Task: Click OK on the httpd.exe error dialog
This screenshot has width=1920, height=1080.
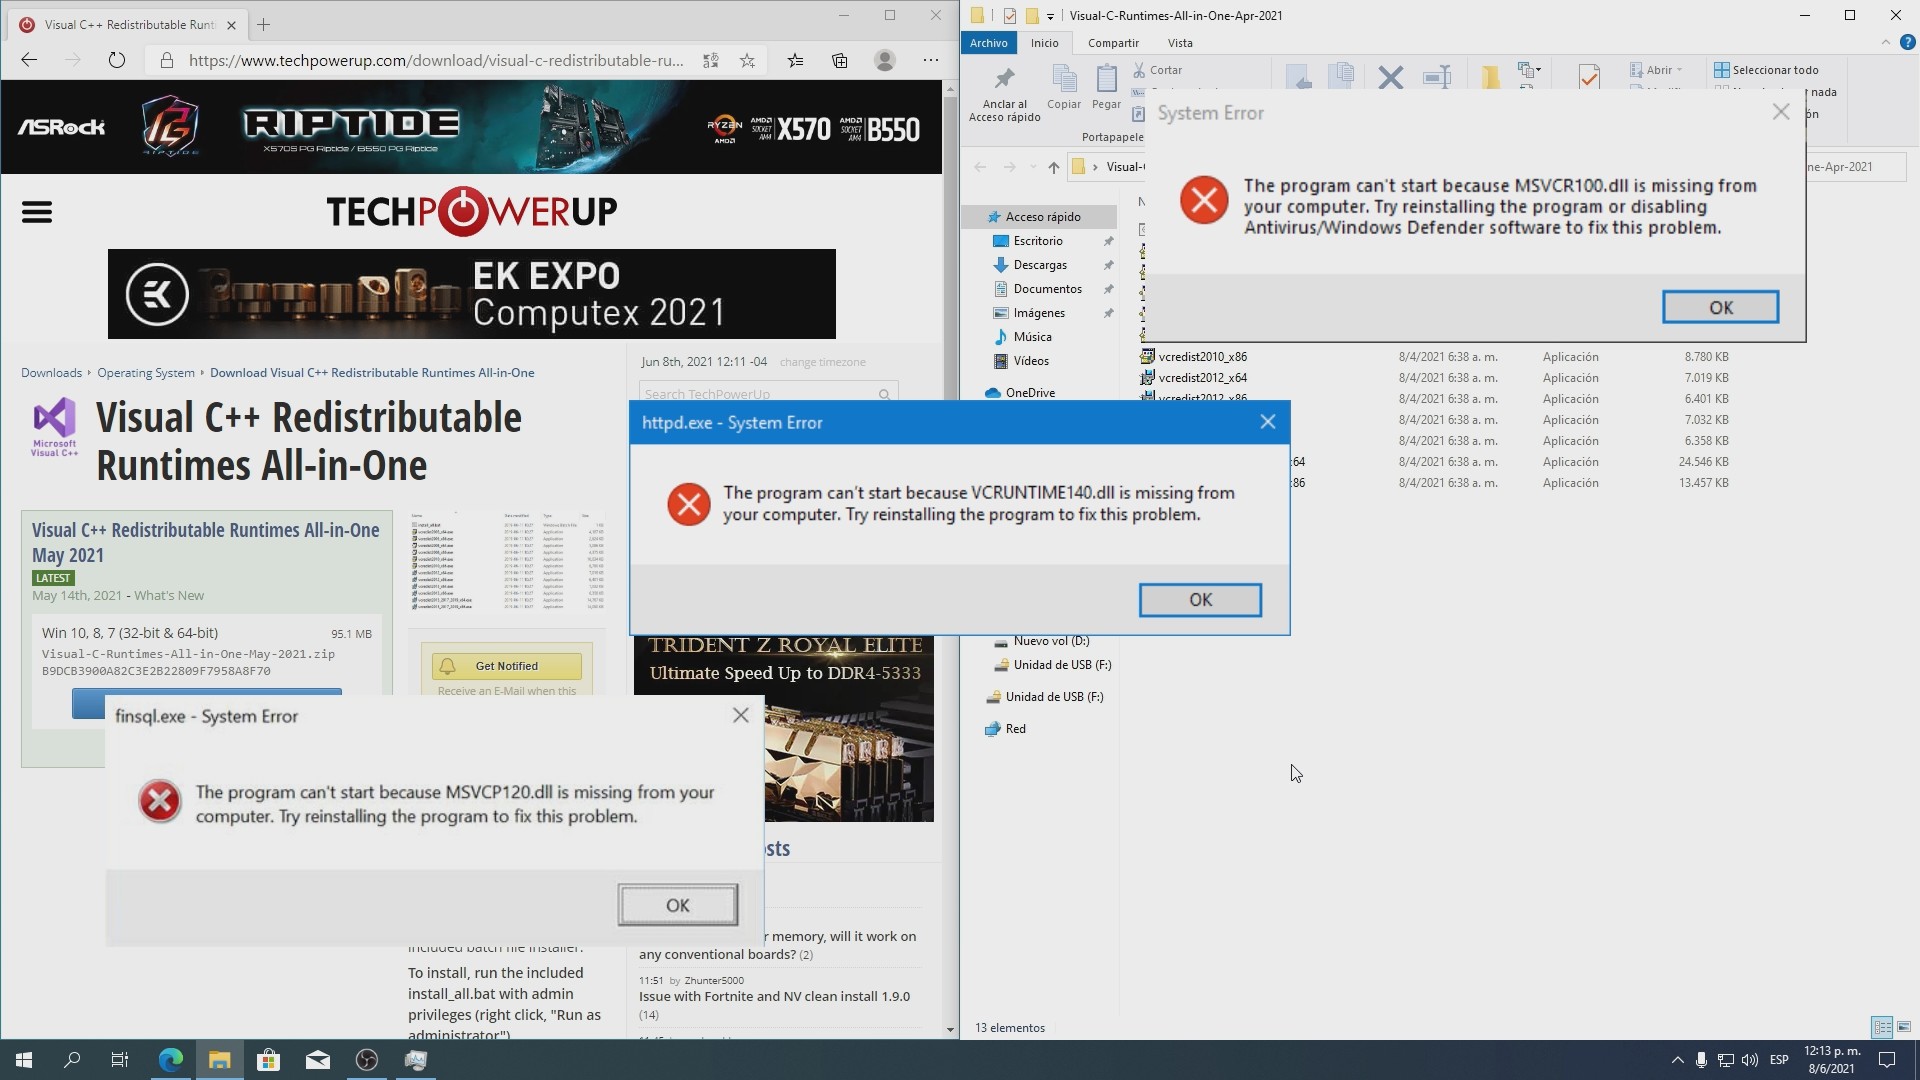Action: [1200, 600]
